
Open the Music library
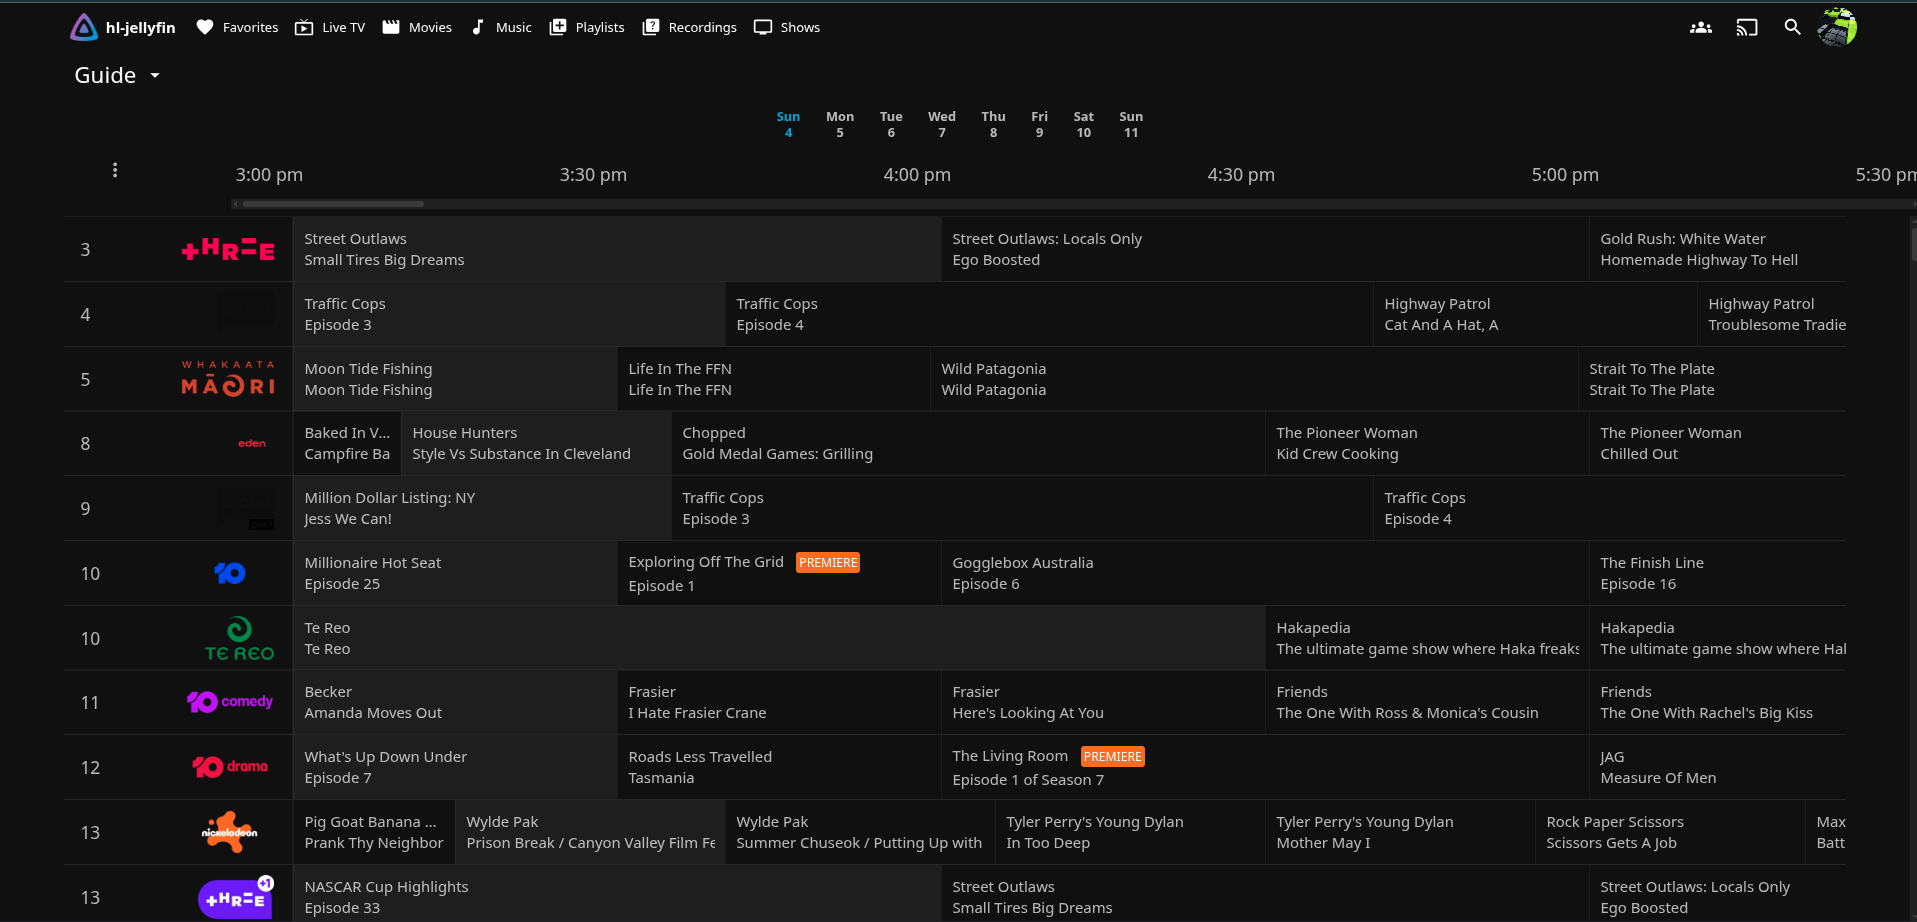[501, 27]
